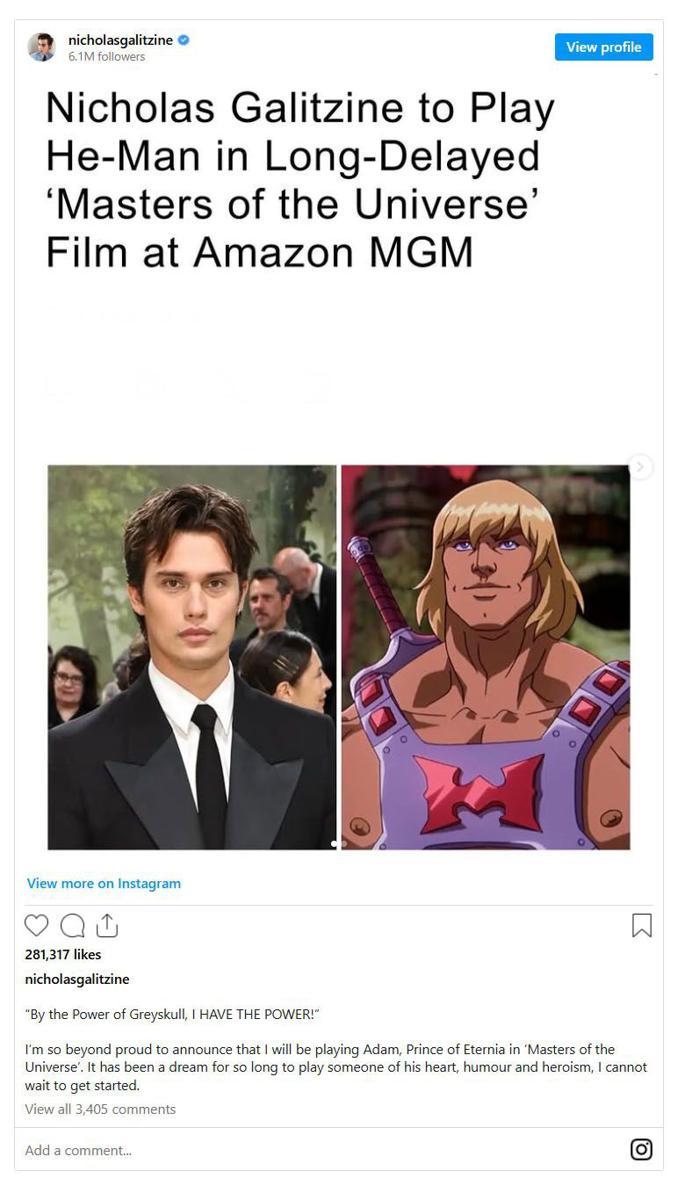Open the View more on Instagram link

pyautogui.click(x=104, y=883)
